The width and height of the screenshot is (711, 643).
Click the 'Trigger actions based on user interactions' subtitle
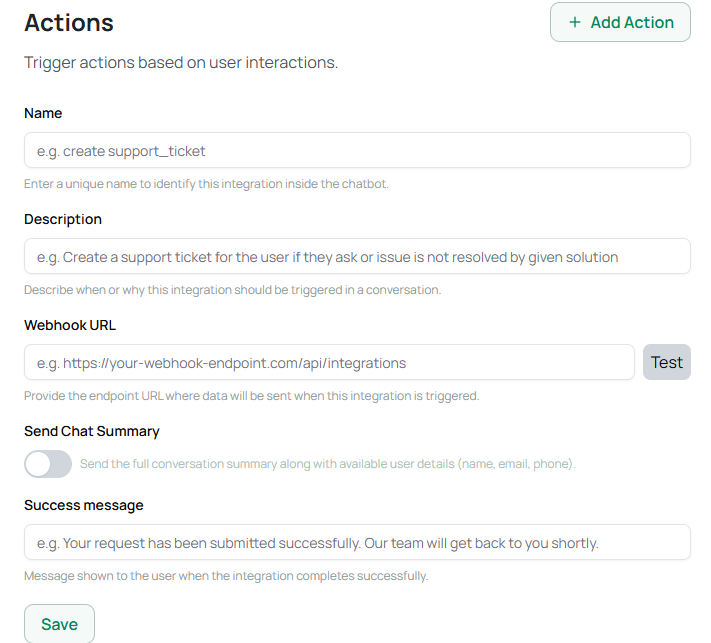(x=181, y=62)
